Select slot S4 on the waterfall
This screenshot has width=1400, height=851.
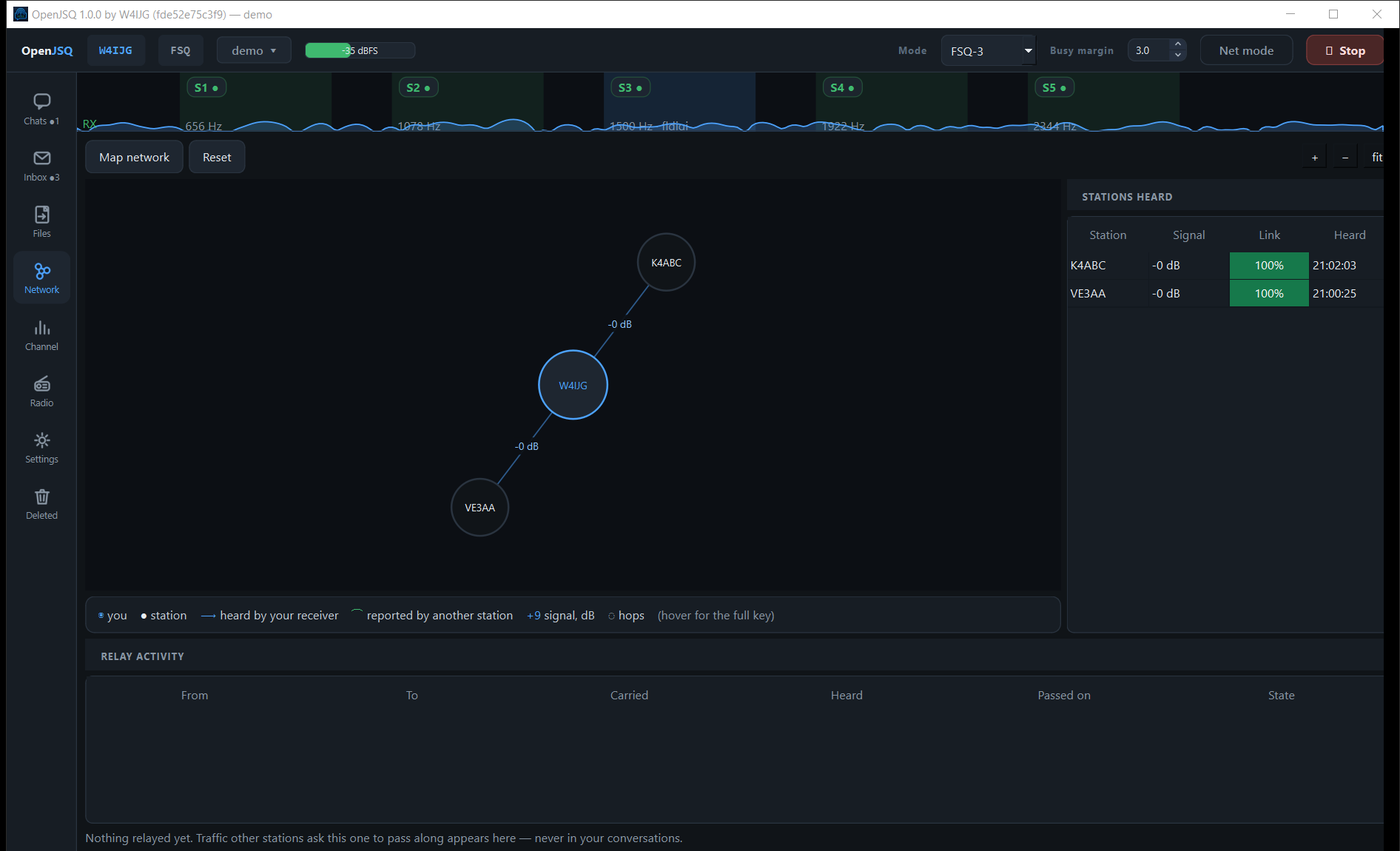843,88
